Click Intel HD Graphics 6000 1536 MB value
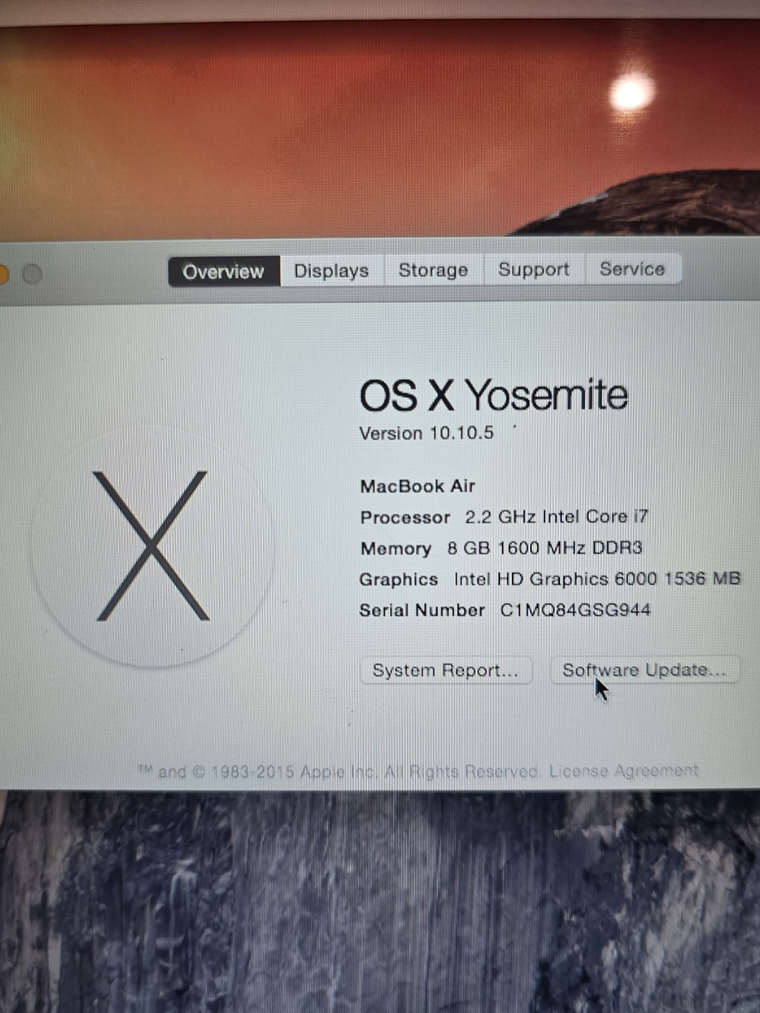The image size is (760, 1013). tap(597, 579)
